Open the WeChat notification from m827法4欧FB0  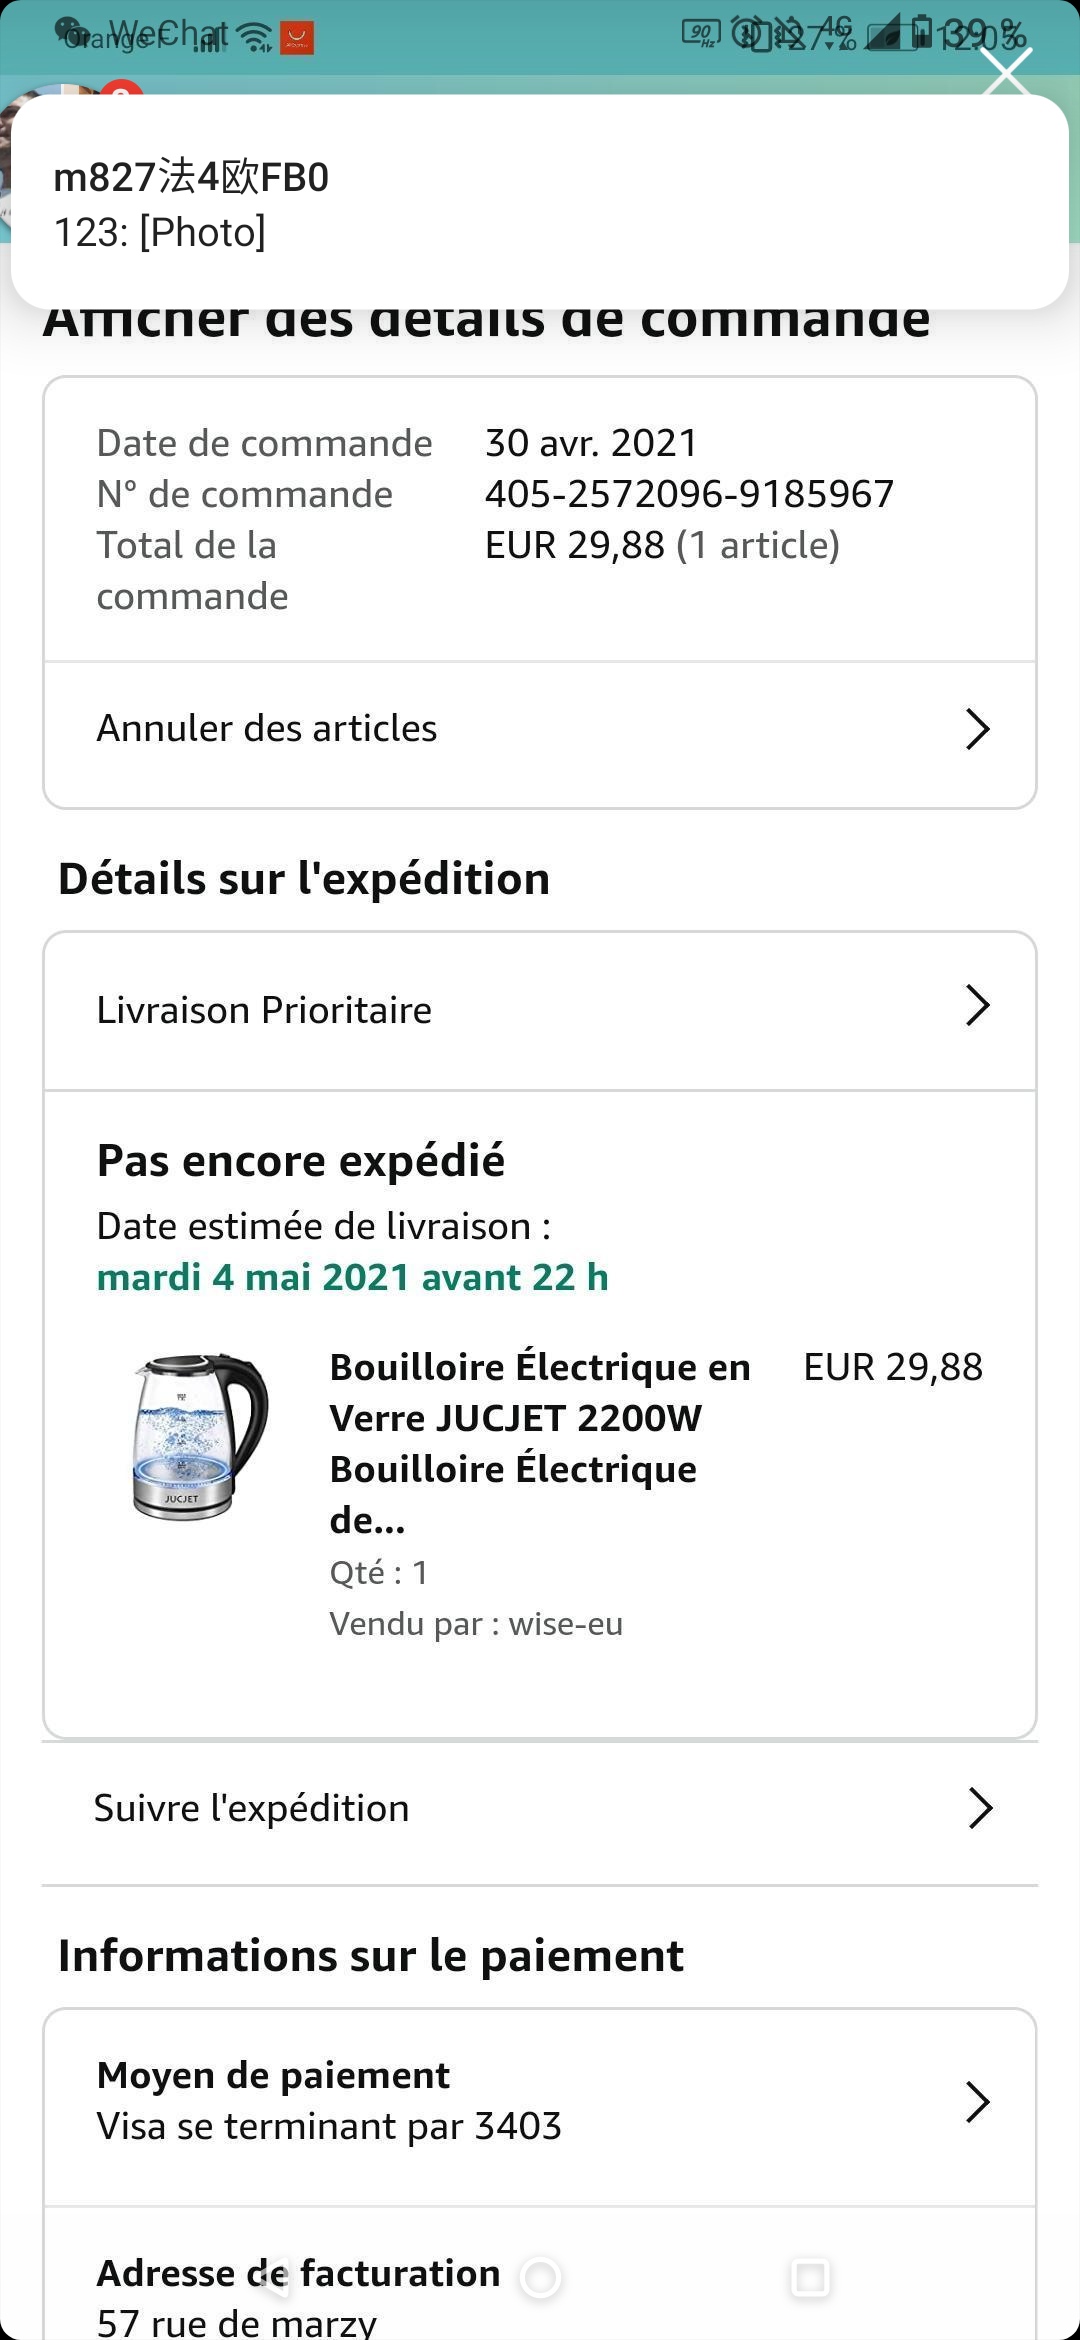click(x=540, y=203)
